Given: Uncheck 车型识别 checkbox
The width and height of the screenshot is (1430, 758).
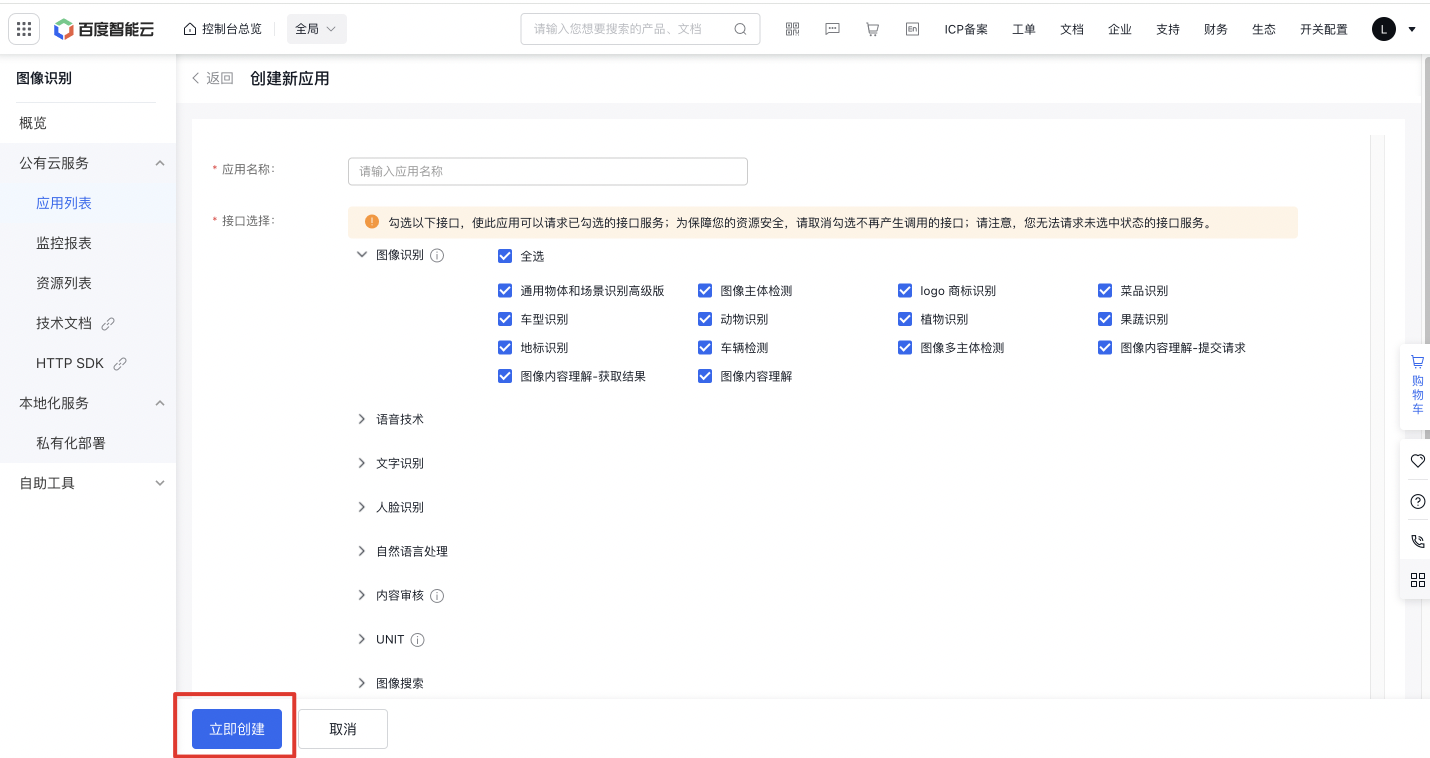Looking at the screenshot, I should coord(505,319).
